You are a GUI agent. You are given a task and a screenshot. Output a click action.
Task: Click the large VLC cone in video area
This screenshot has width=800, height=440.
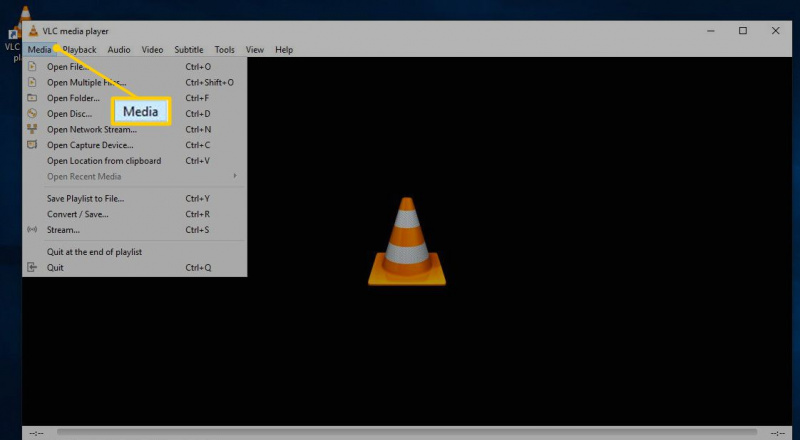(x=407, y=241)
